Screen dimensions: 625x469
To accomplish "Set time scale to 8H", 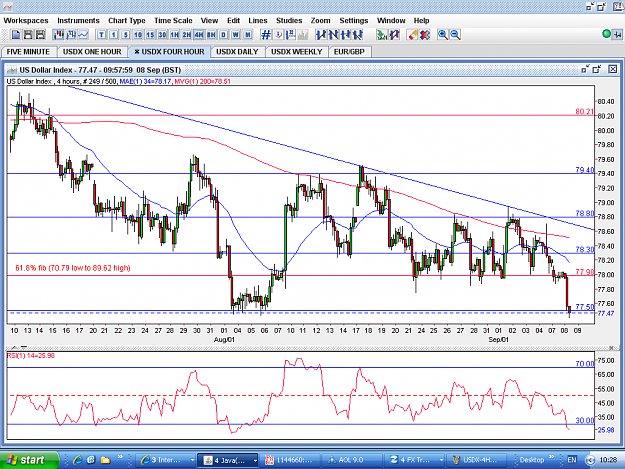I will 211,35.
